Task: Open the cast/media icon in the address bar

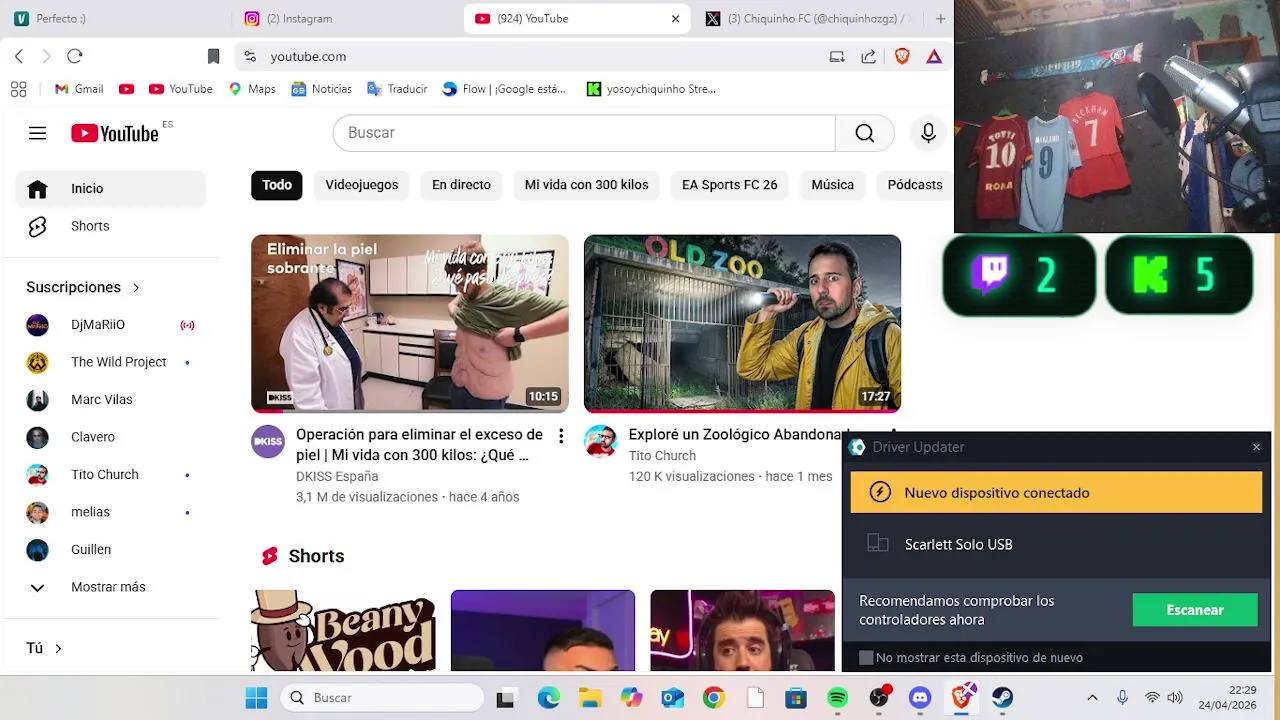Action: point(837,56)
